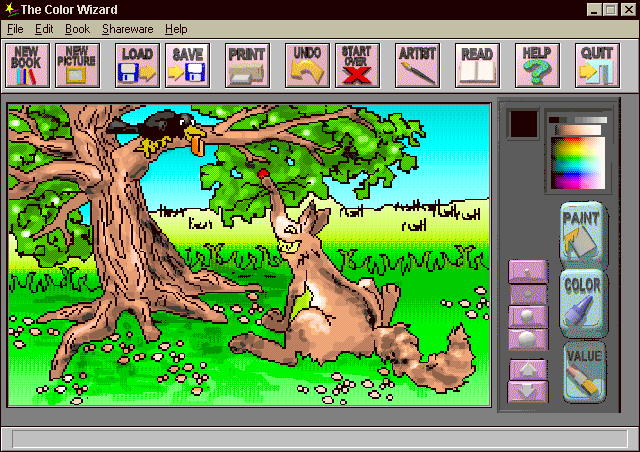Open the Artist tool icon
Viewport: 640px width, 452px height.
point(418,66)
